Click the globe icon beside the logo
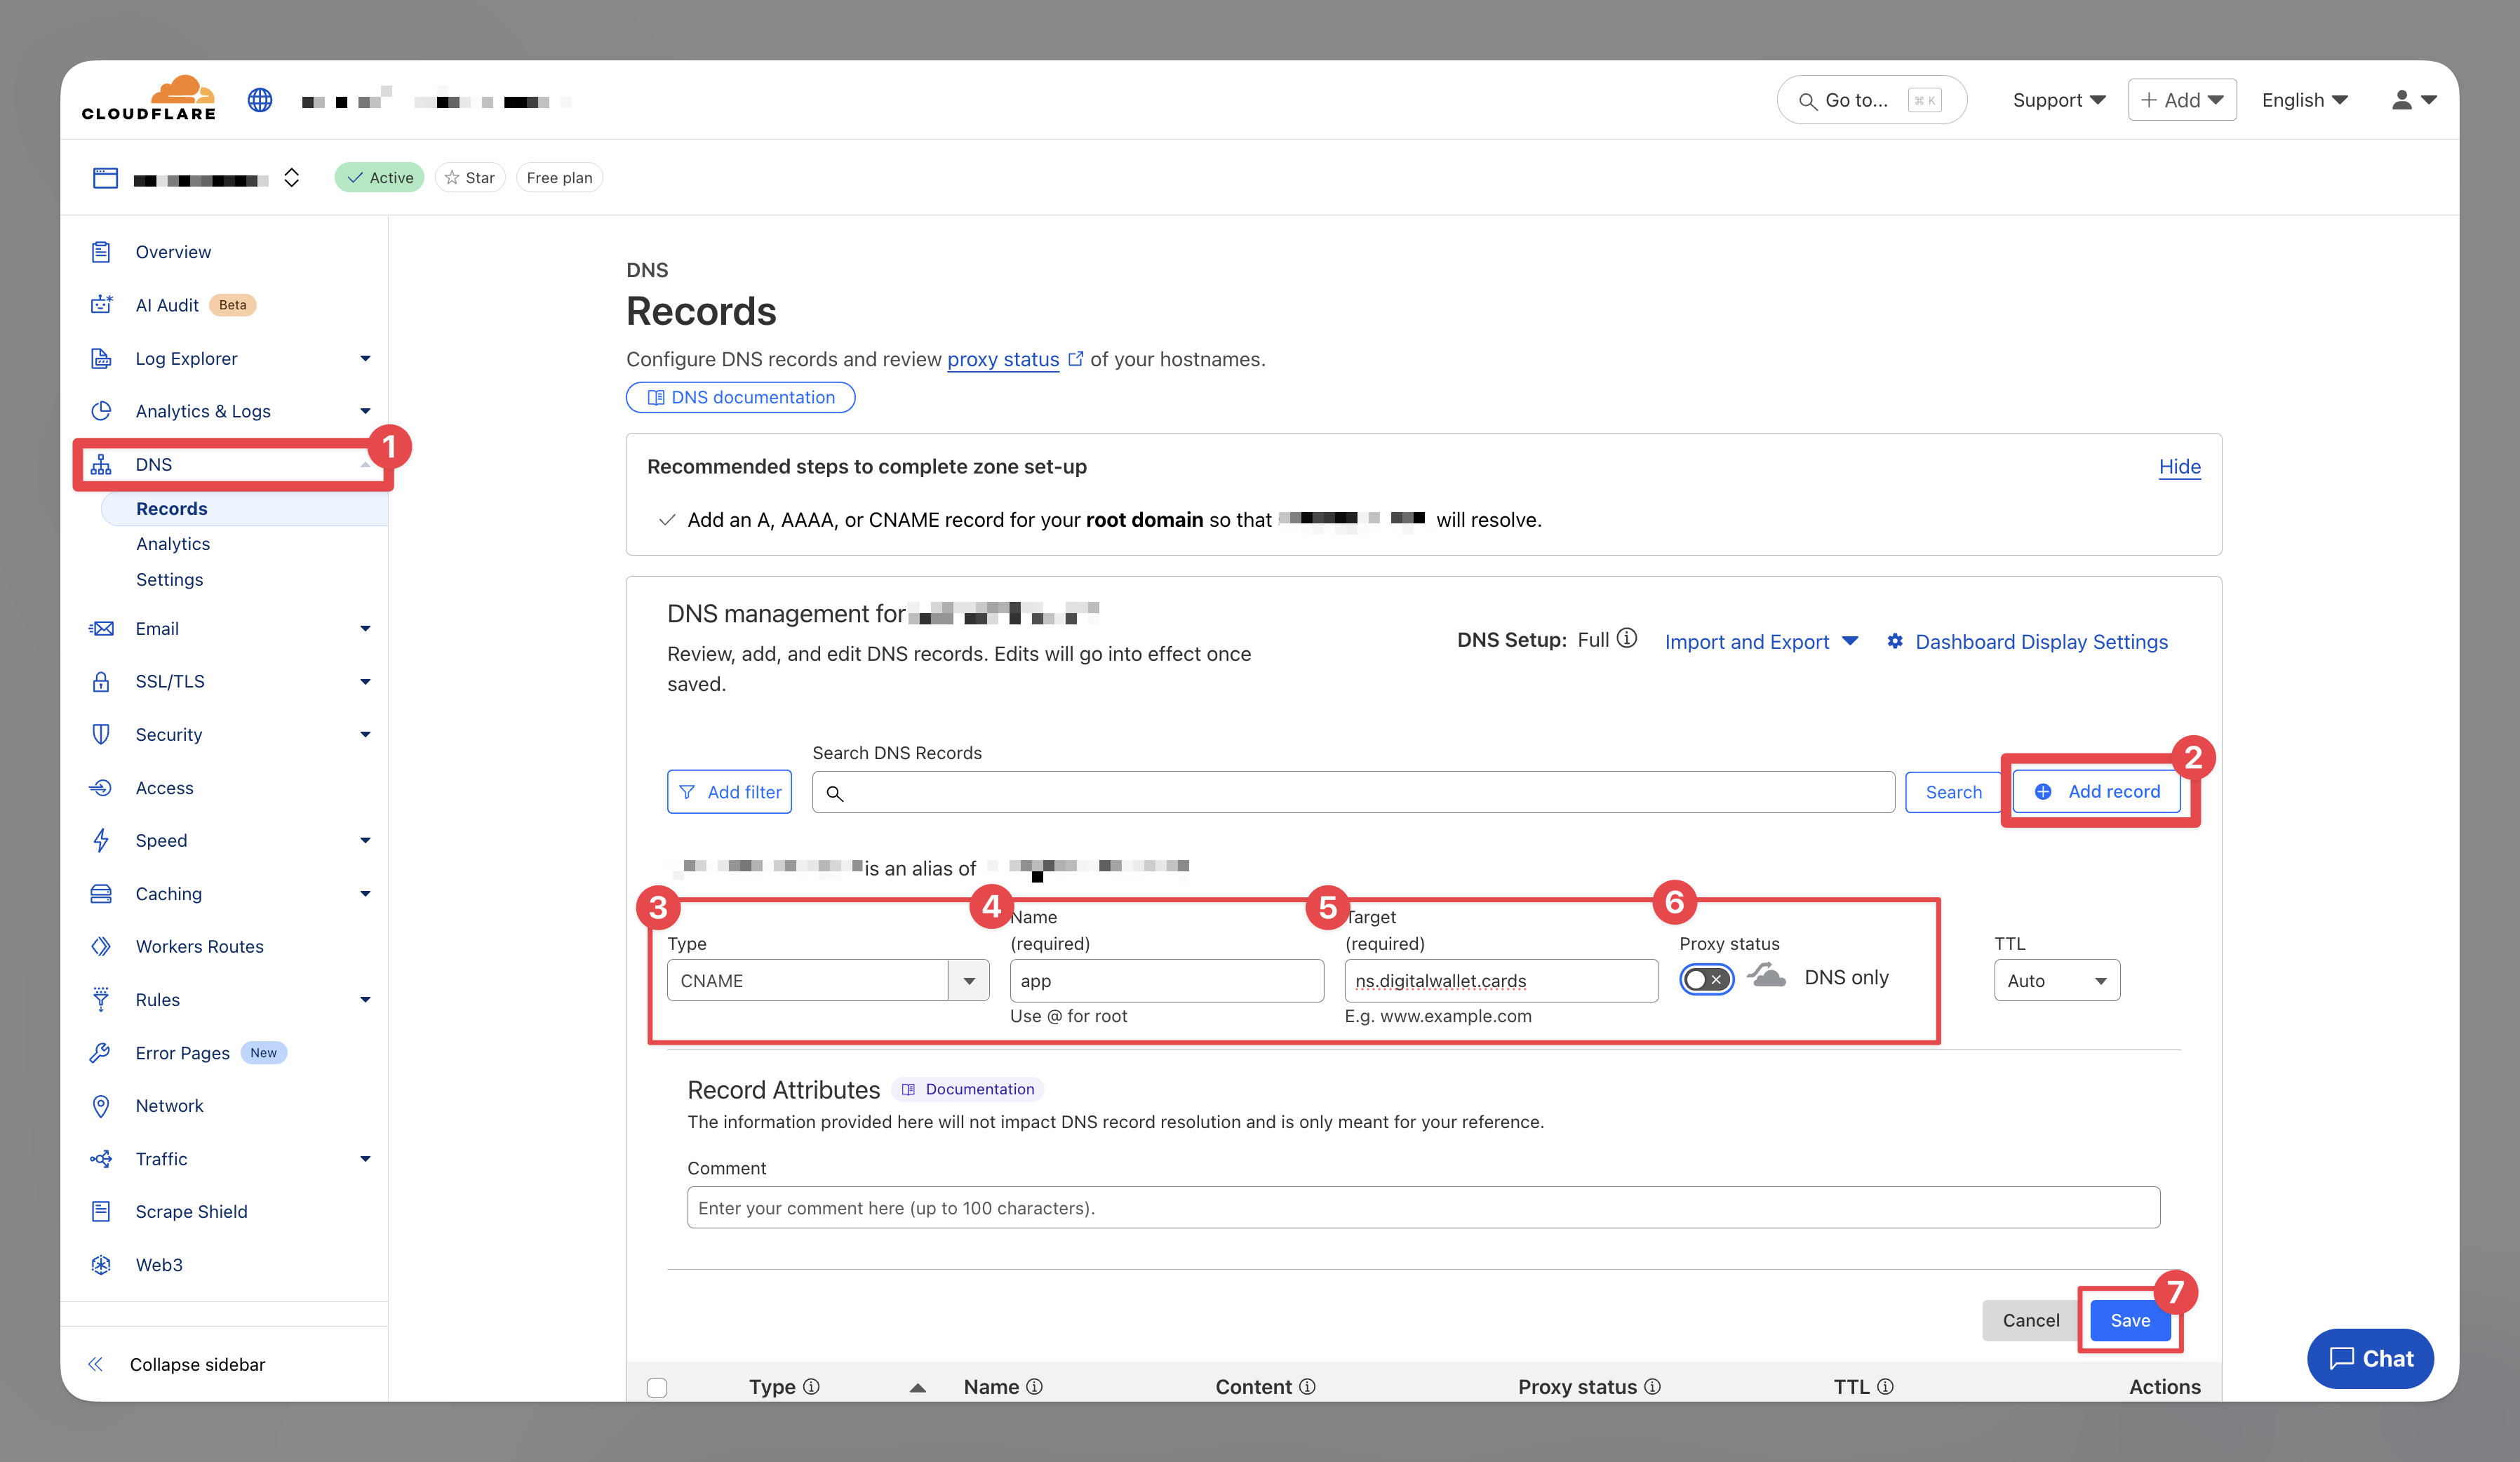2520x1462 pixels. 260,100
